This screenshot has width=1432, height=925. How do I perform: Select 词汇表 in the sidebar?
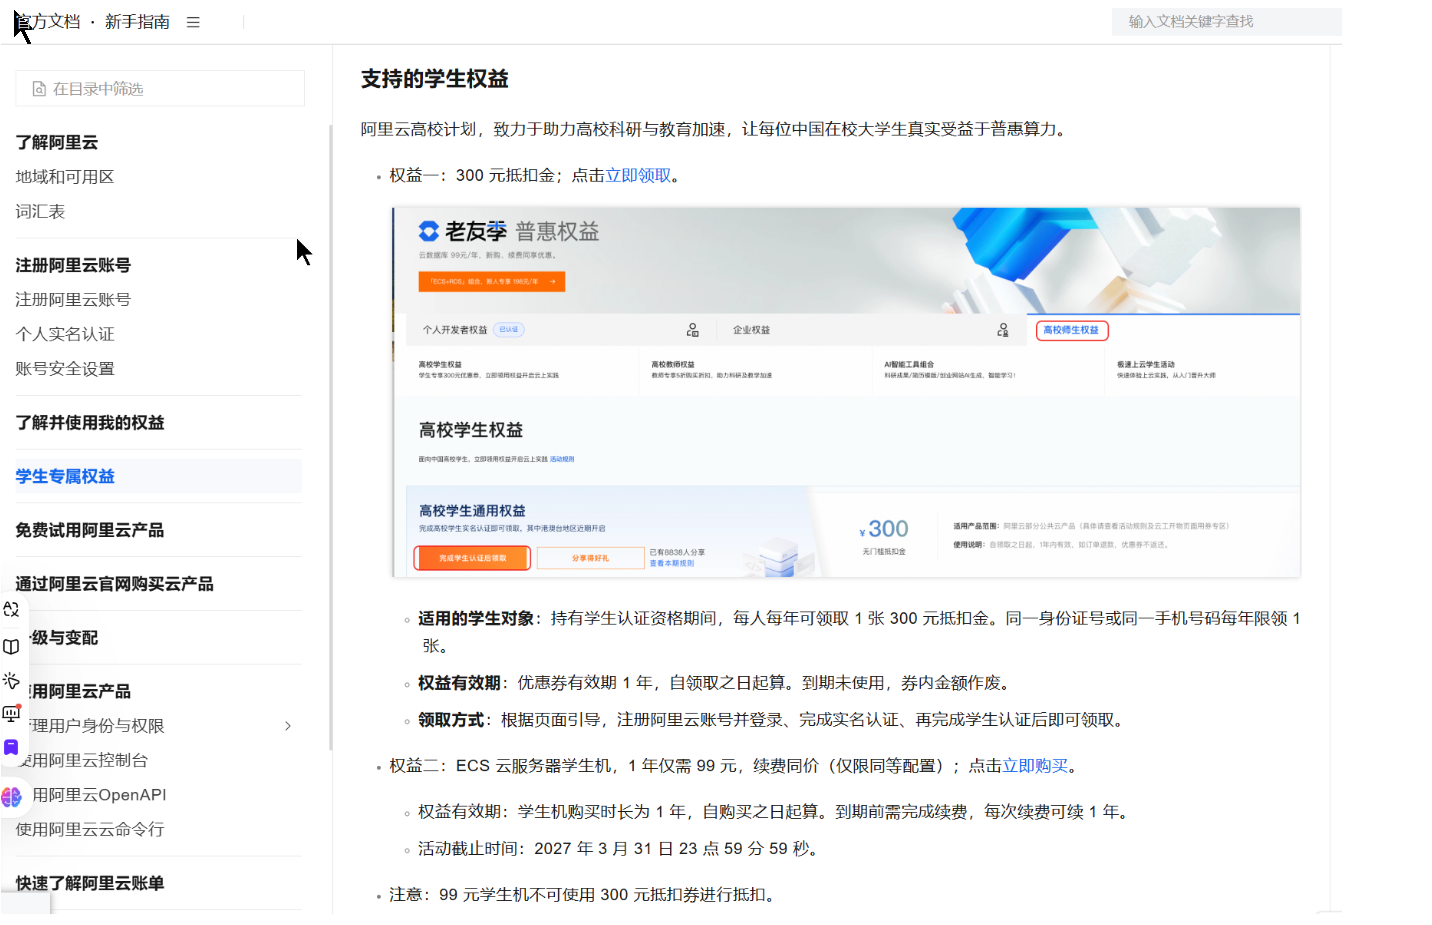[x=40, y=211]
